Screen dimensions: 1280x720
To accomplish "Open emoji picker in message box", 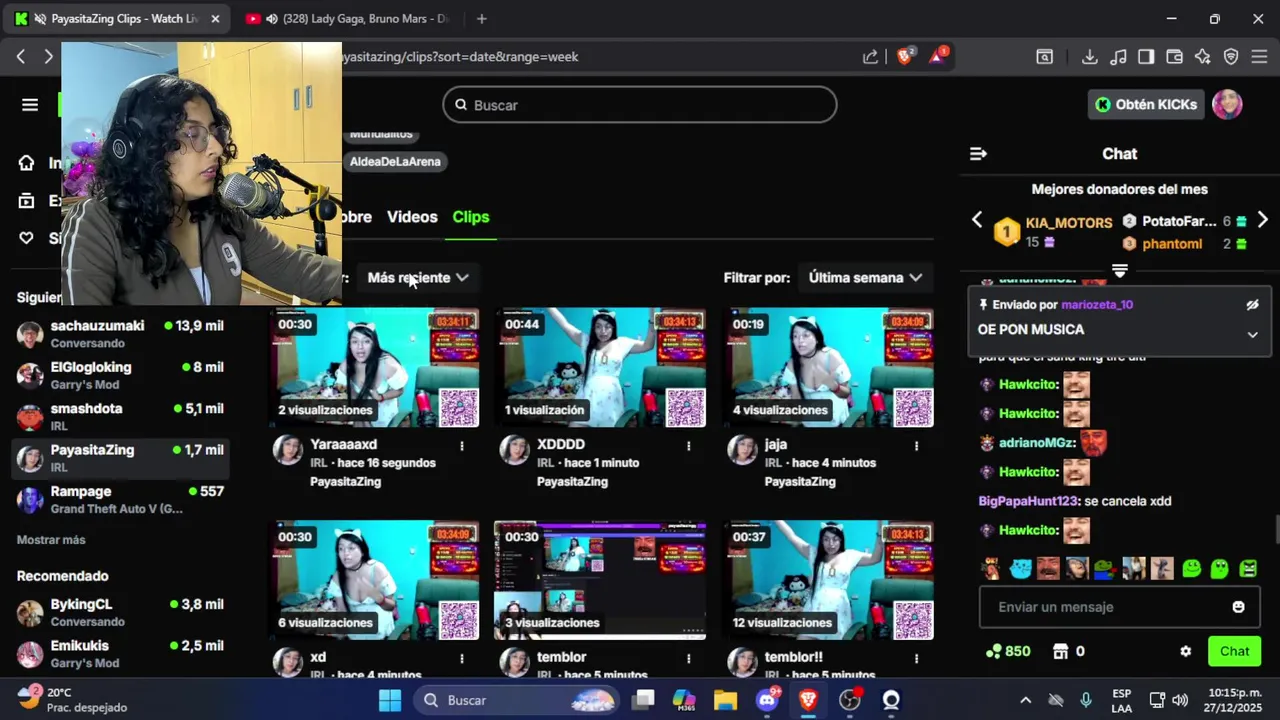I will pos(1238,607).
